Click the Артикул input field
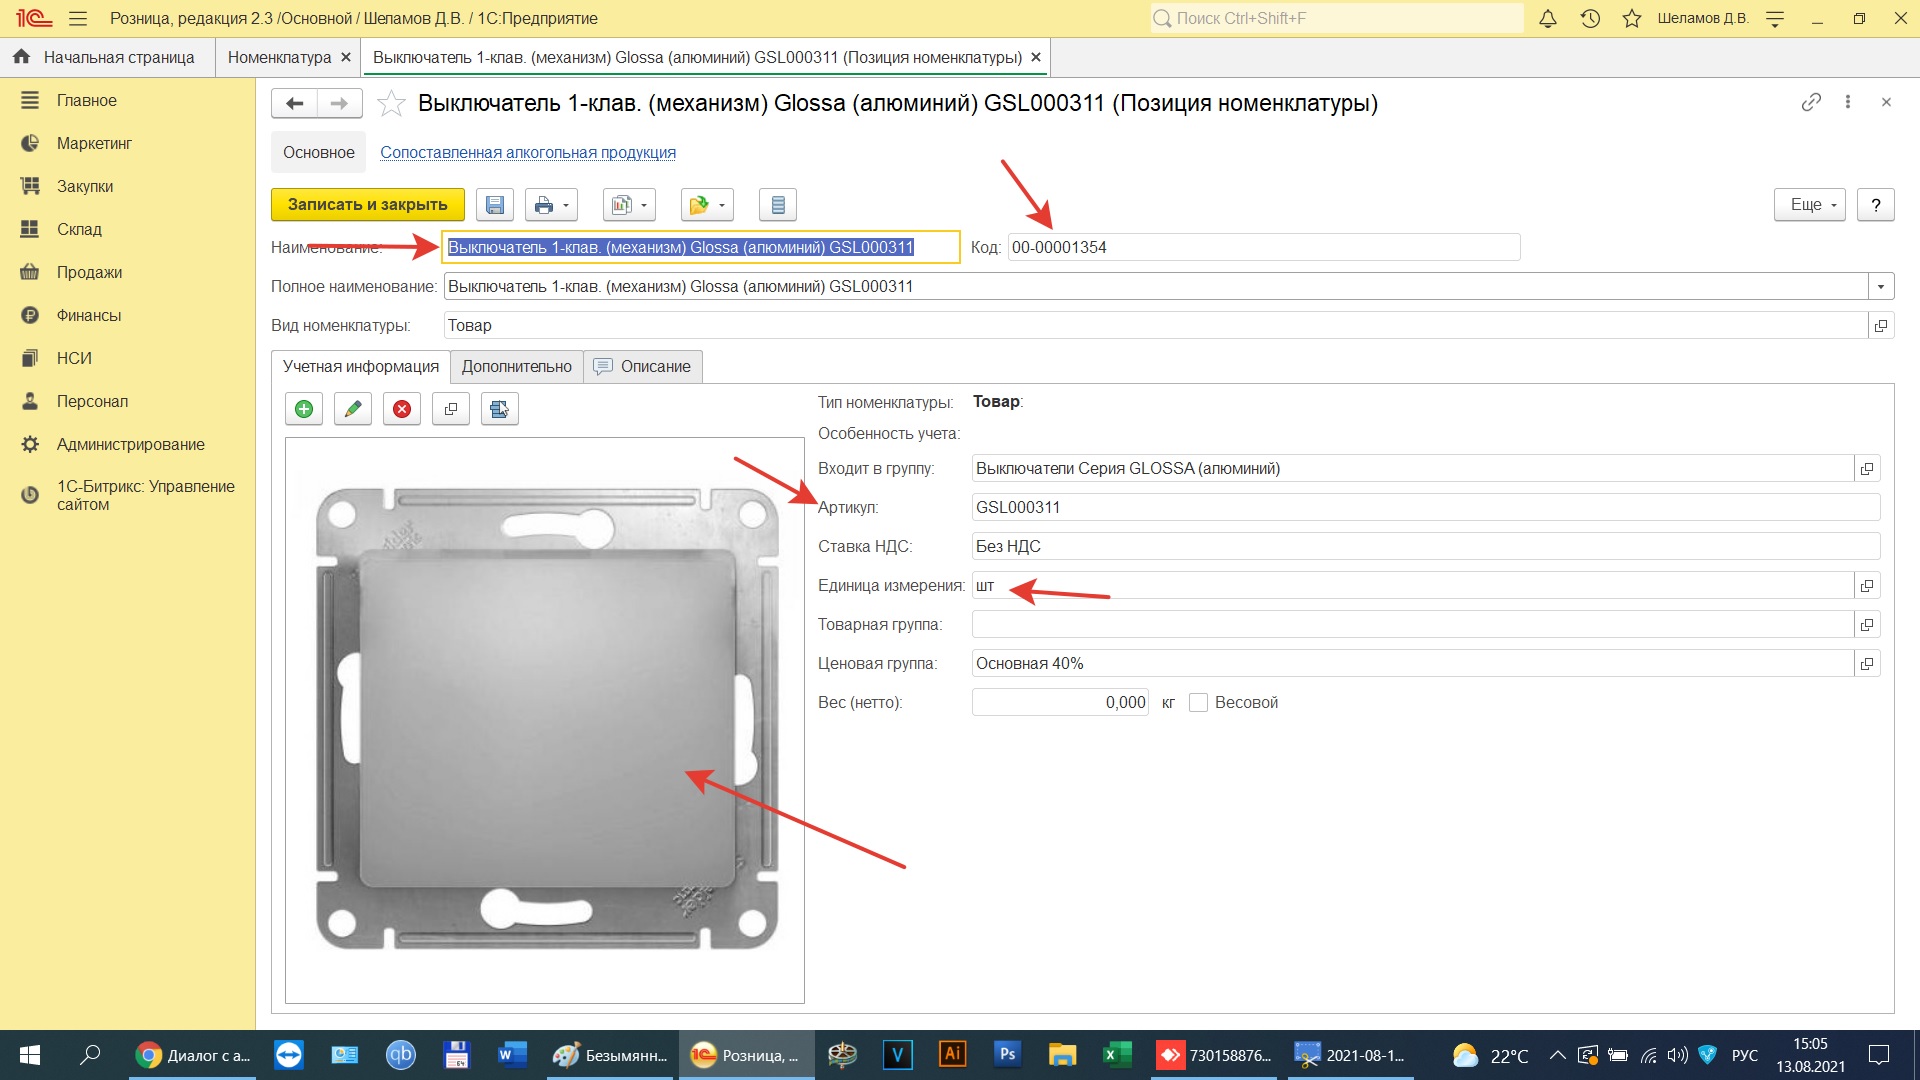The width and height of the screenshot is (1920, 1080). coord(1424,508)
